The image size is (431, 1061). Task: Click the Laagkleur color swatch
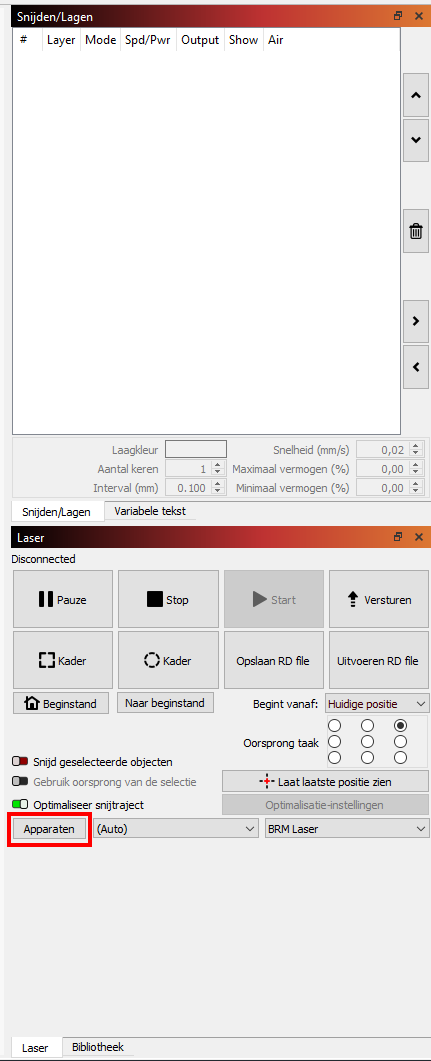(196, 449)
